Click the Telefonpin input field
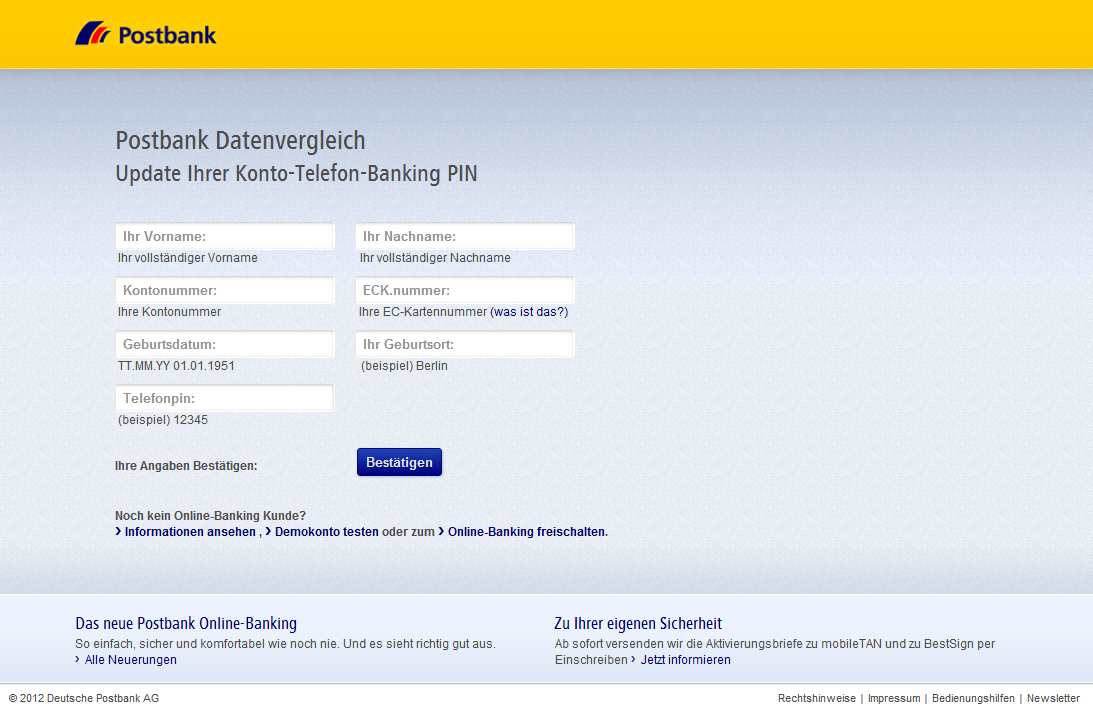 (225, 398)
